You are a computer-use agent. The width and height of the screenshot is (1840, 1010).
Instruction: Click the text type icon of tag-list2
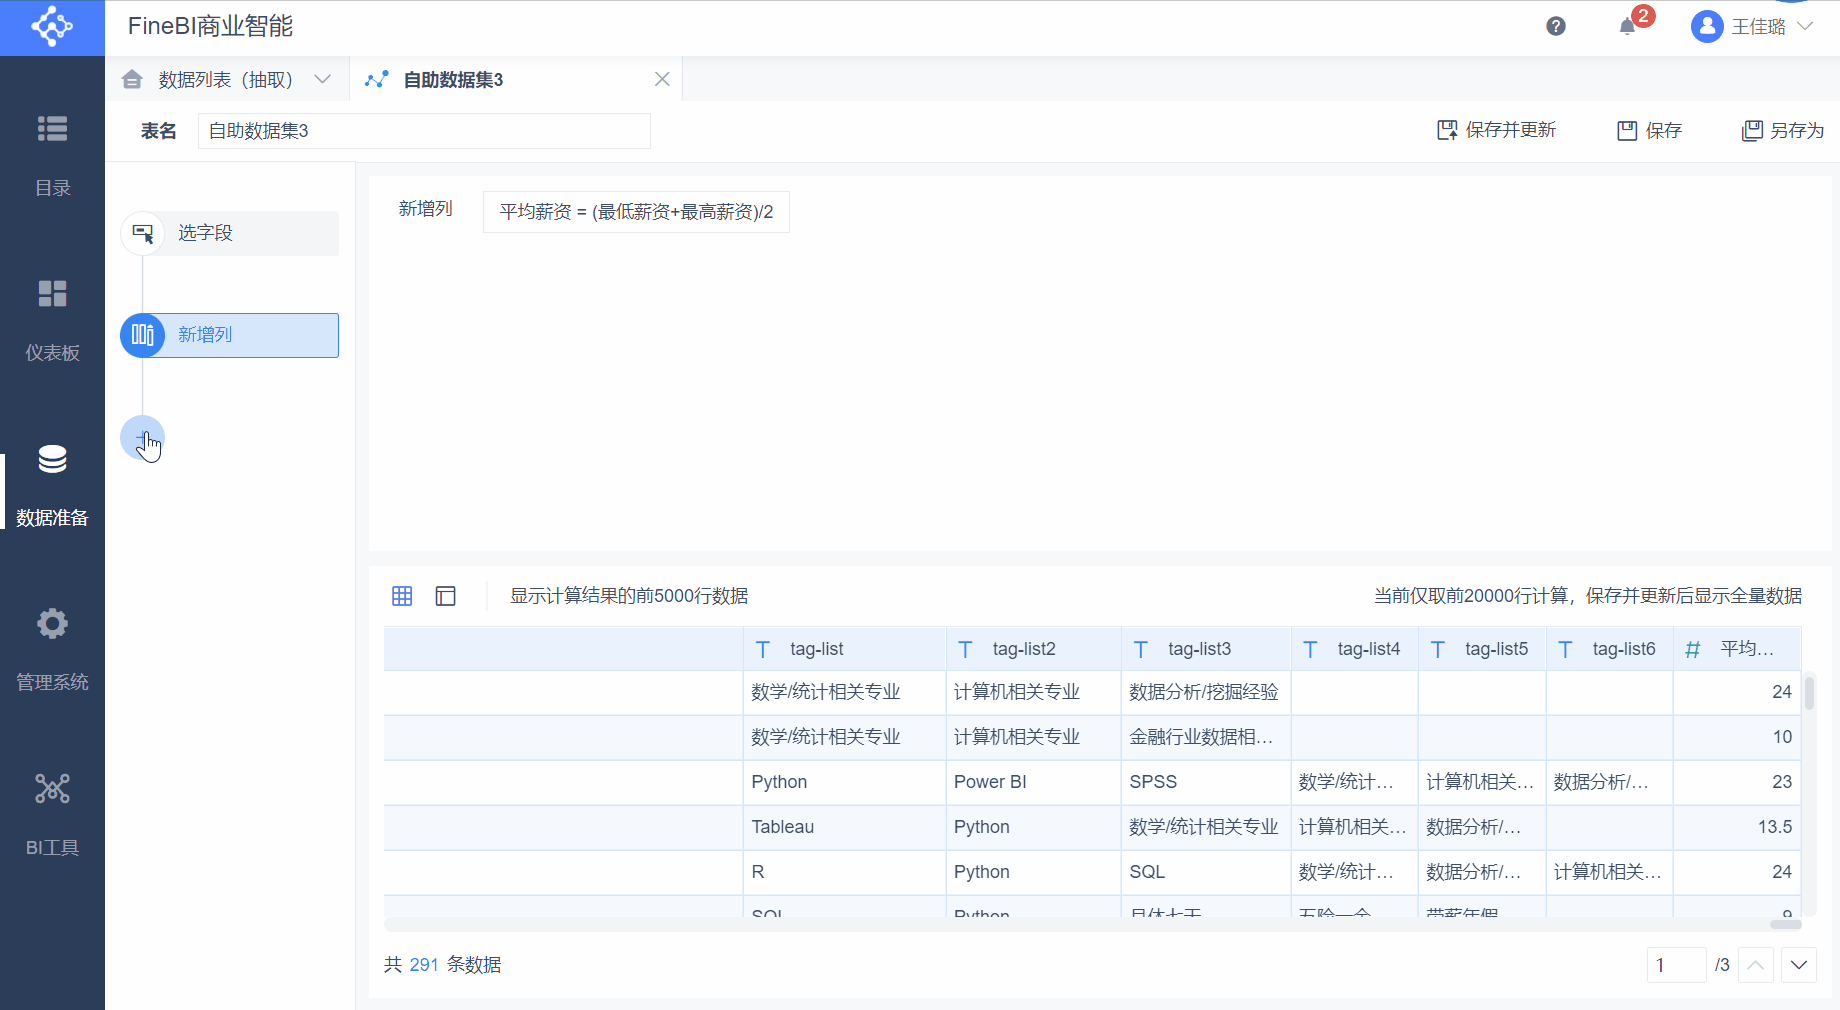pyautogui.click(x=965, y=650)
